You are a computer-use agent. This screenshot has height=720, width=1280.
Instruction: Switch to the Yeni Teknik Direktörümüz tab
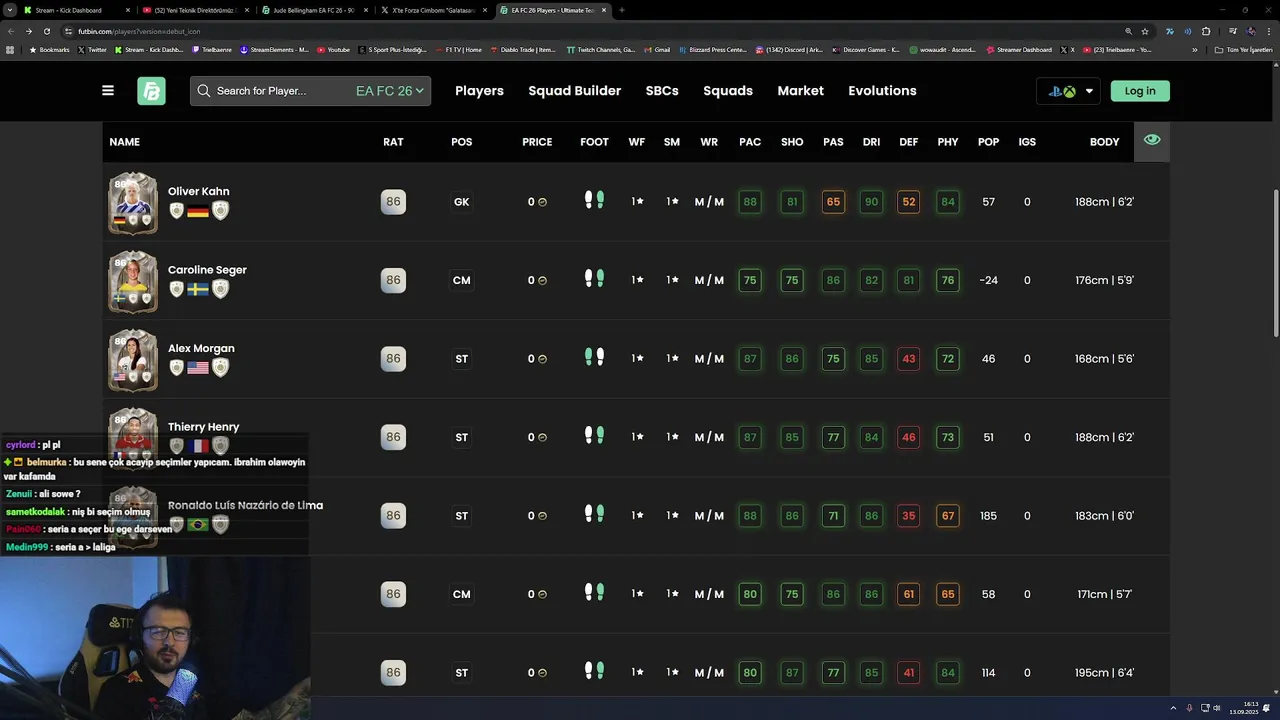(x=194, y=10)
